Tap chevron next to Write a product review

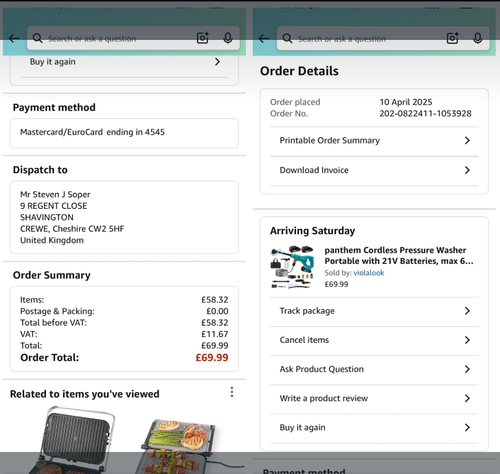[467, 398]
